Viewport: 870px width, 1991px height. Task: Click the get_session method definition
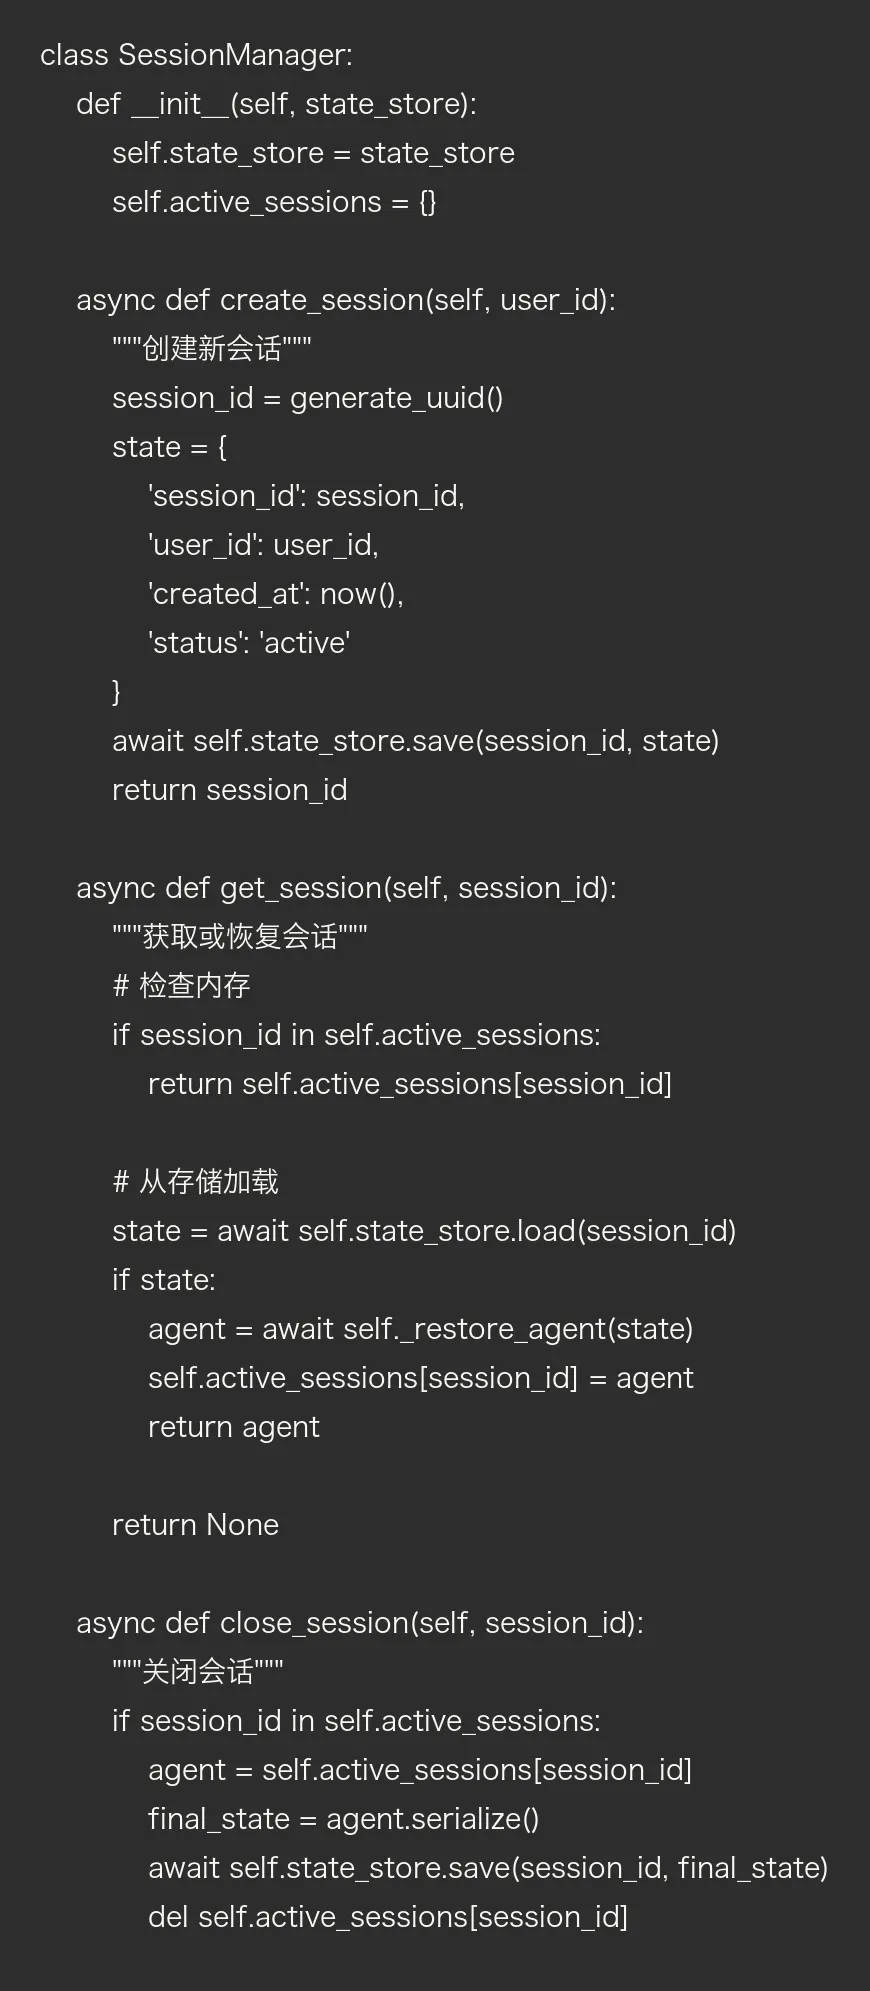pyautogui.click(x=346, y=888)
